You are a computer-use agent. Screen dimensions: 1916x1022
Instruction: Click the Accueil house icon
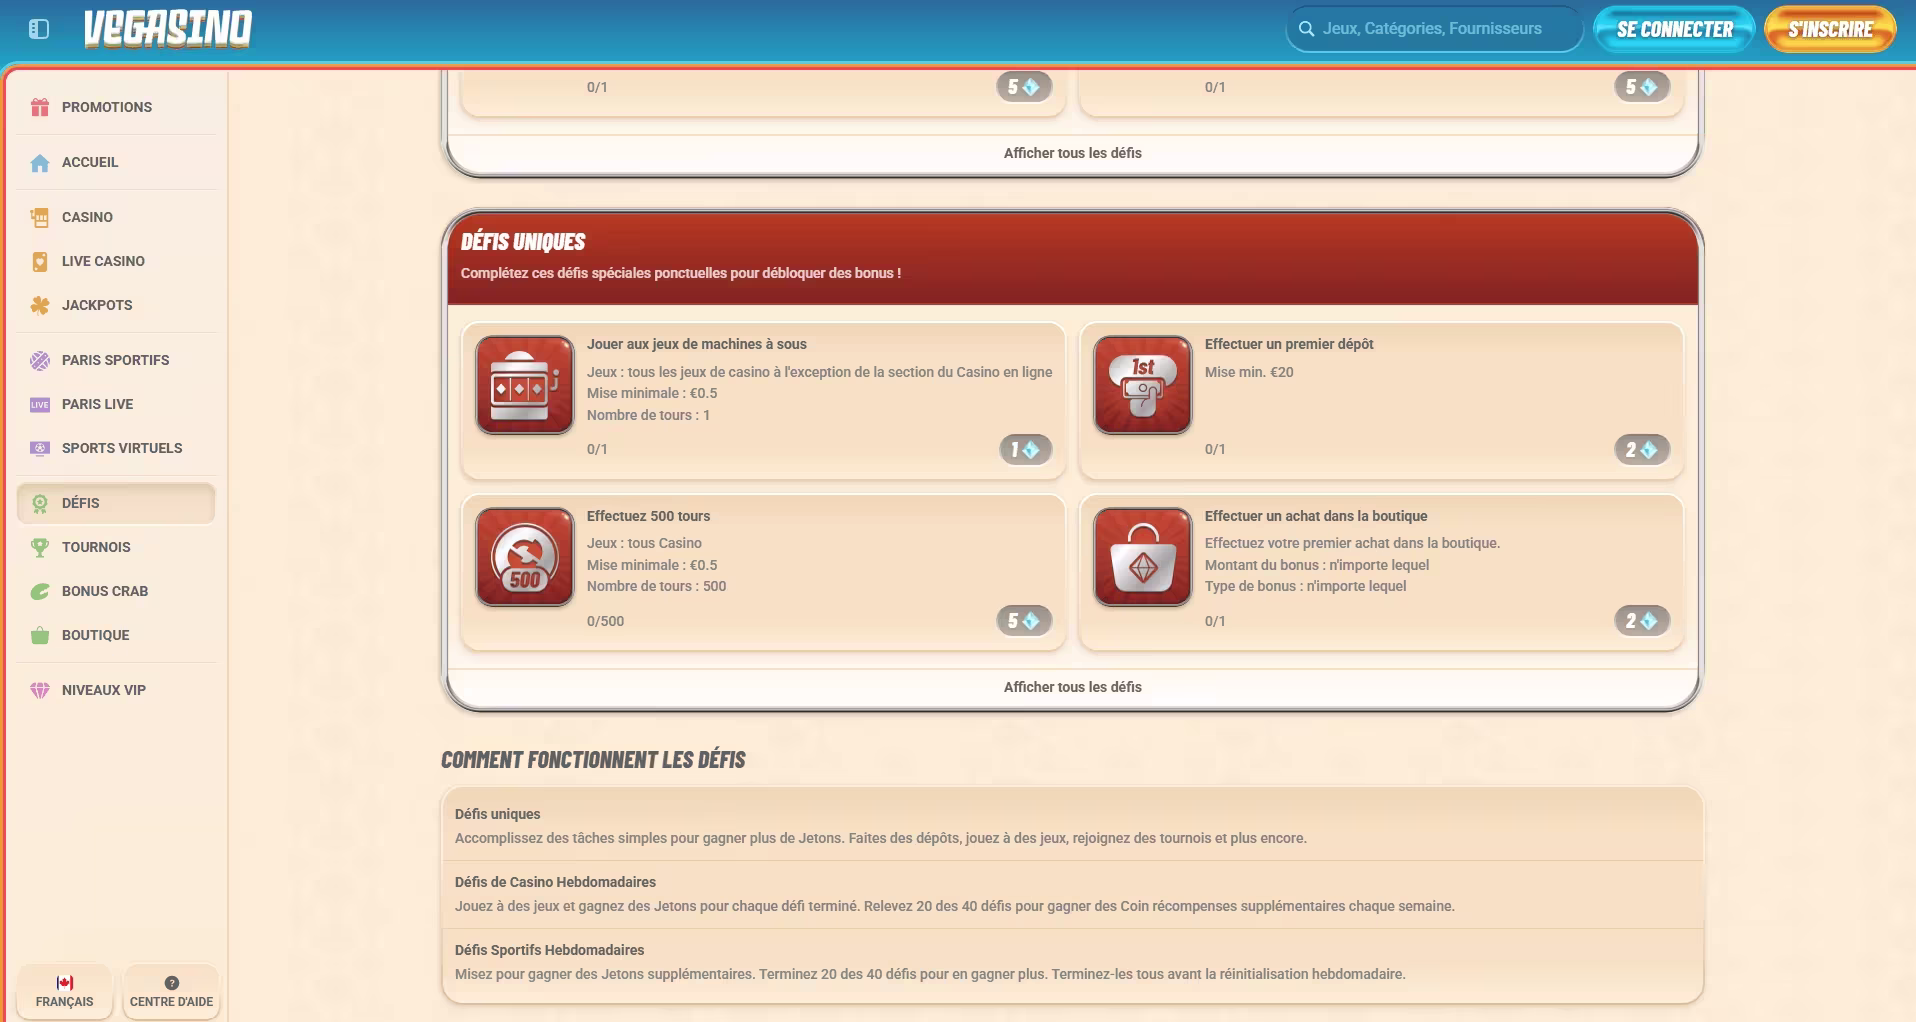click(40, 162)
